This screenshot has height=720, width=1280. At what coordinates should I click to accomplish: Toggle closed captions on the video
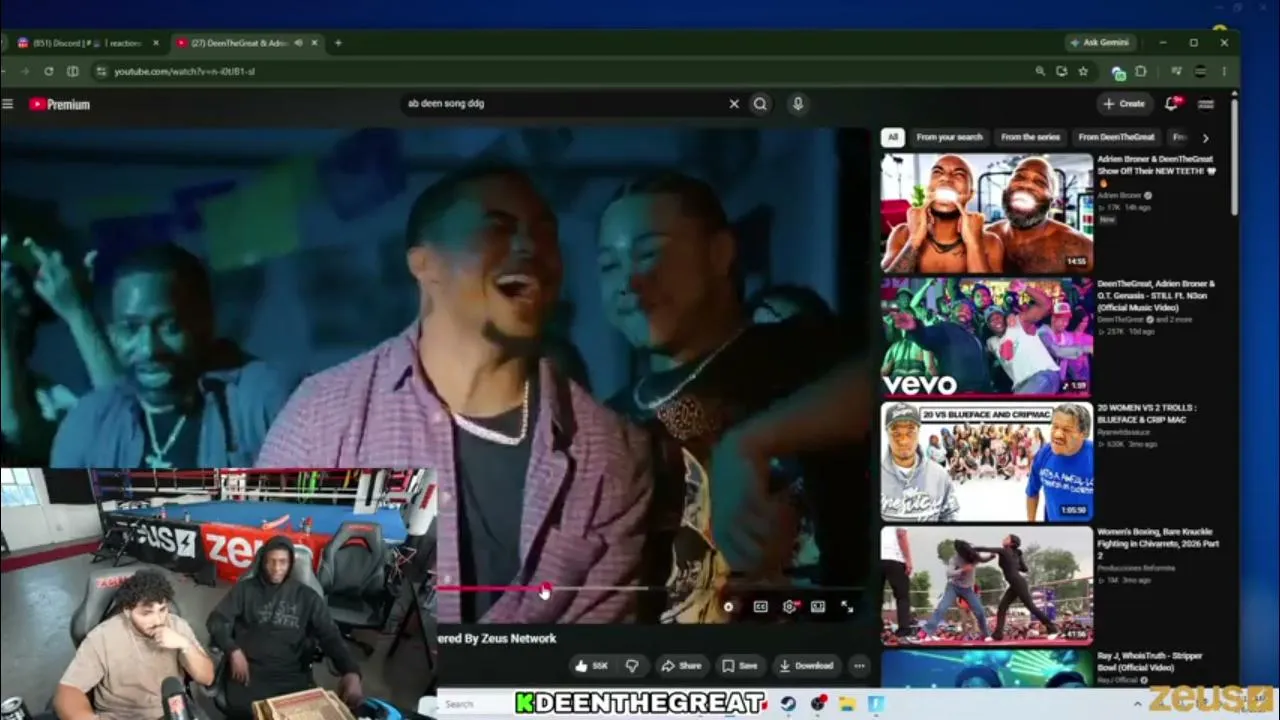click(x=760, y=607)
